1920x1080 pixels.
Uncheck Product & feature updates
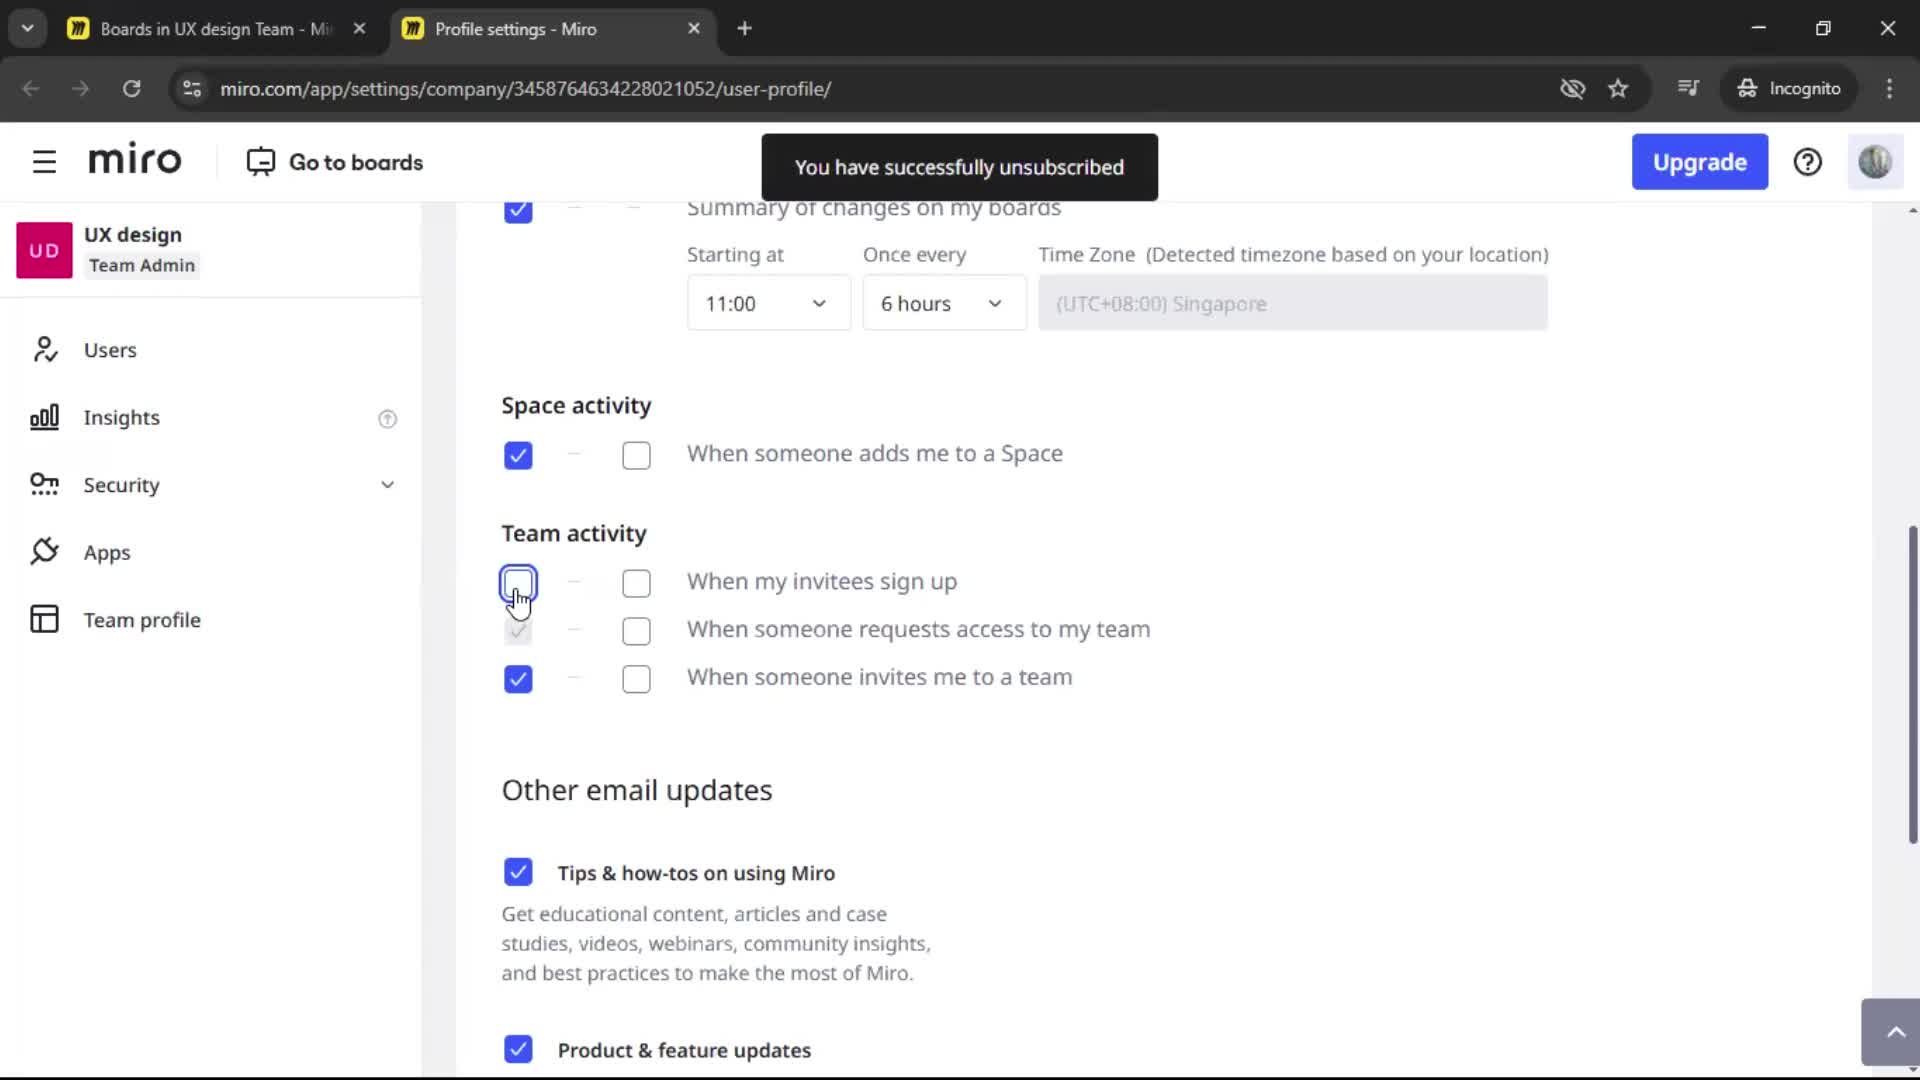pyautogui.click(x=518, y=1049)
